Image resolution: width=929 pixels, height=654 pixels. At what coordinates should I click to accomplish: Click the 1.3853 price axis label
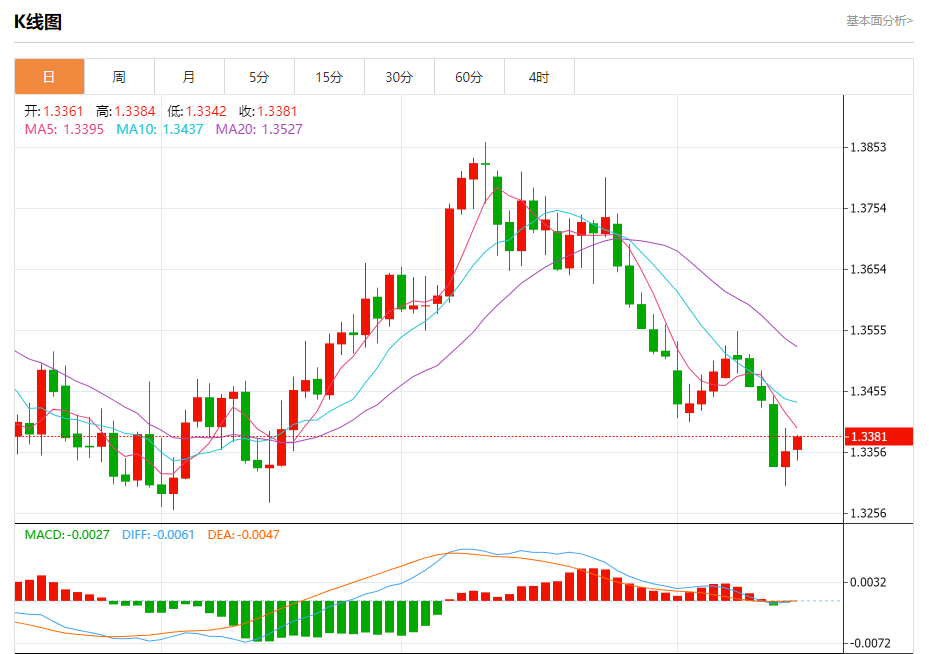868,147
